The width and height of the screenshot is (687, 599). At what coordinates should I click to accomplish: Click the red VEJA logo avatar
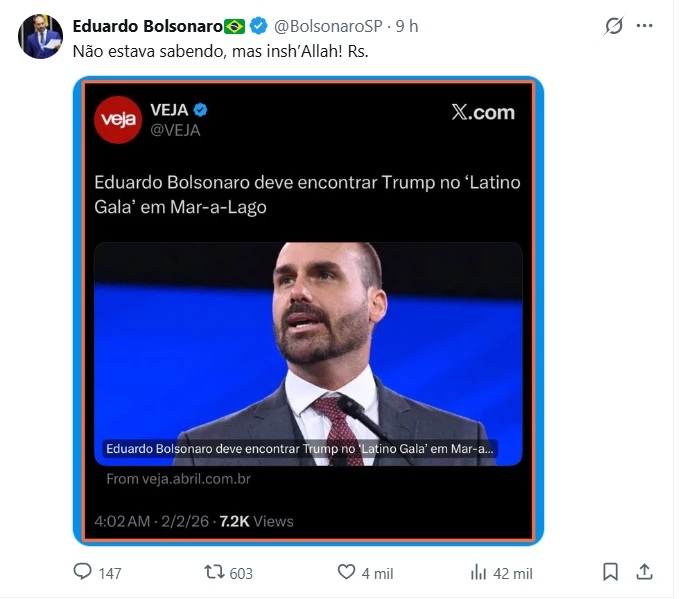117,120
